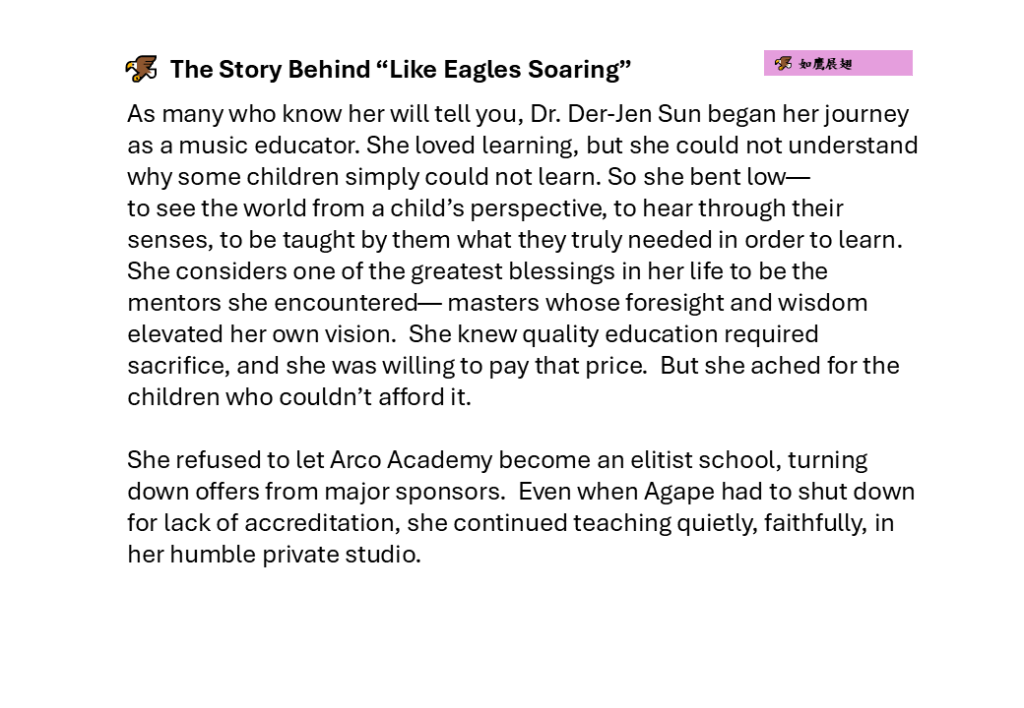The image size is (1024, 708).
Task: Click the eagle icon beside the slide title
Action: click(141, 69)
